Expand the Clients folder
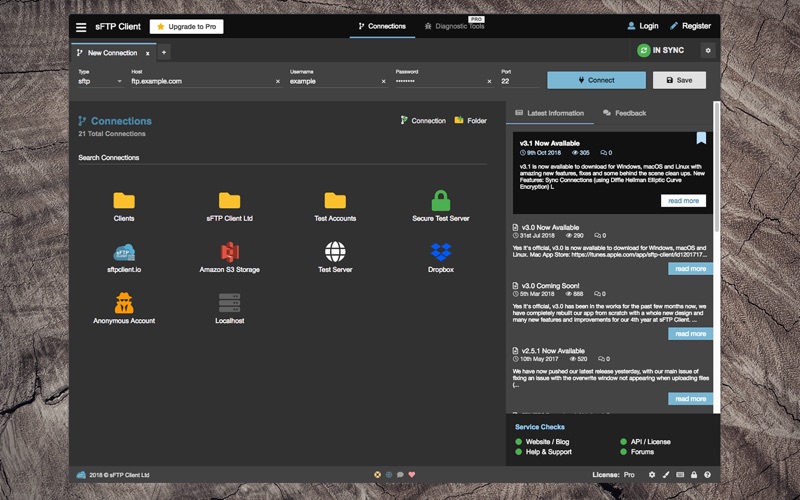 pyautogui.click(x=124, y=201)
